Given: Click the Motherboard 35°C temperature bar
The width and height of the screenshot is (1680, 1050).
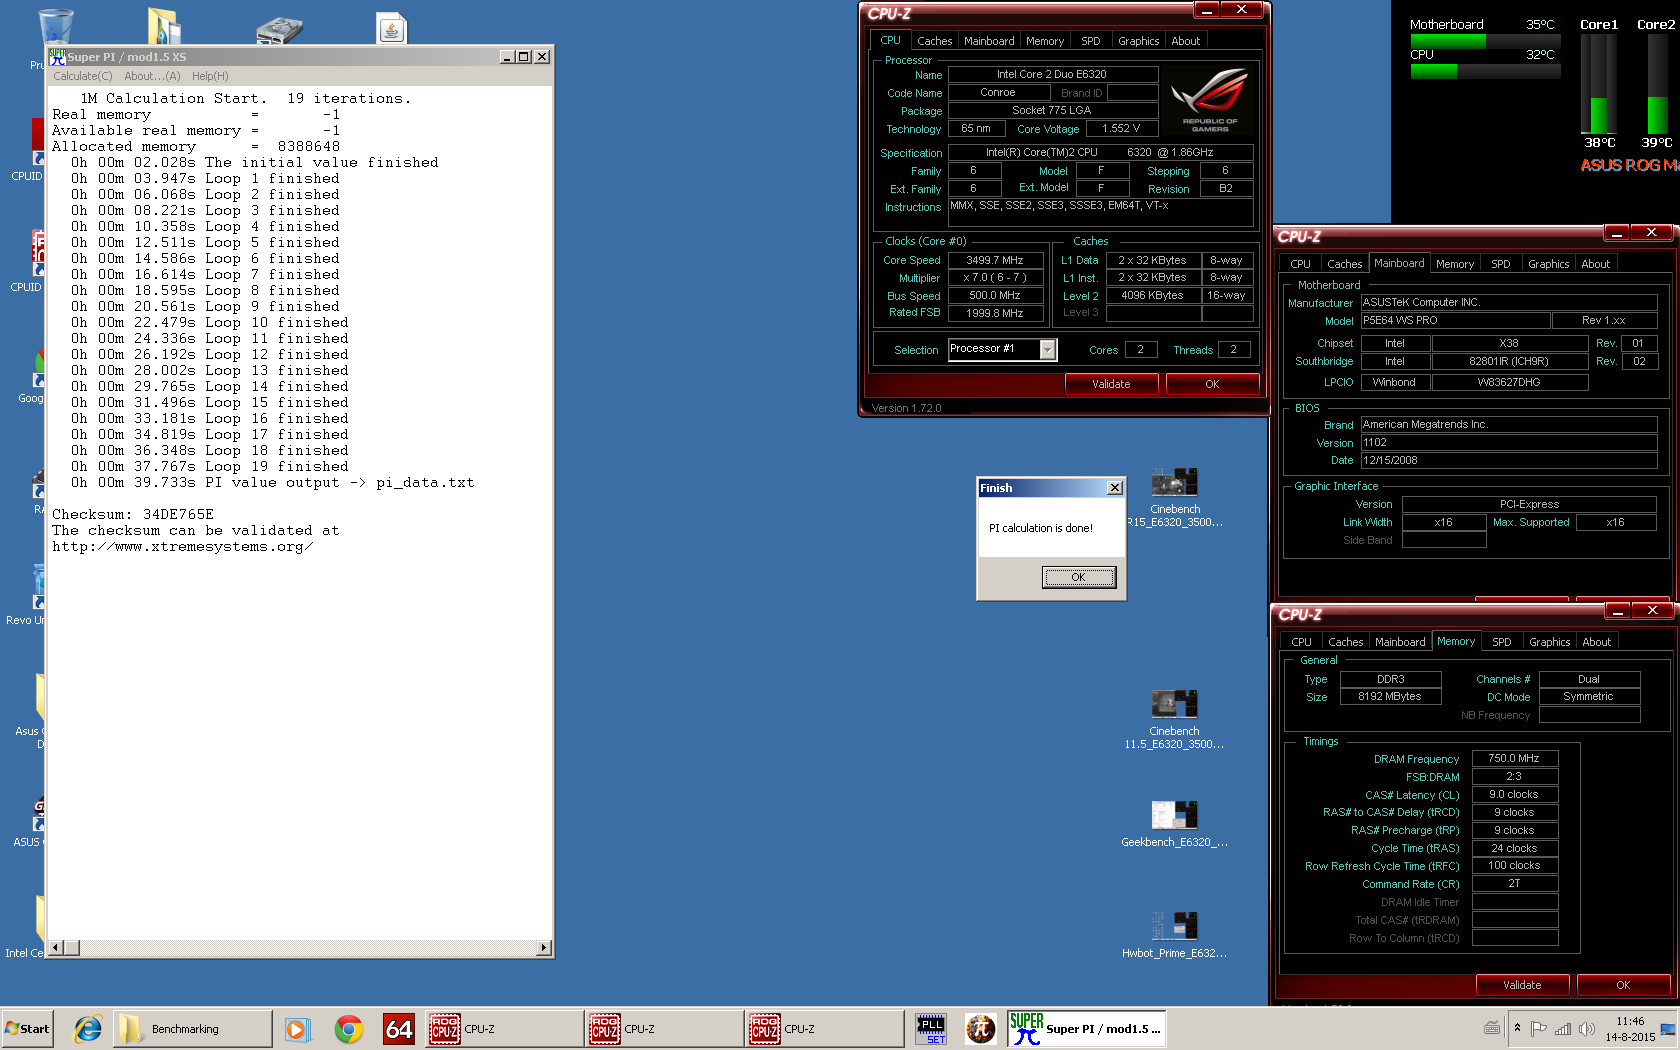Looking at the screenshot, I should tap(1484, 42).
